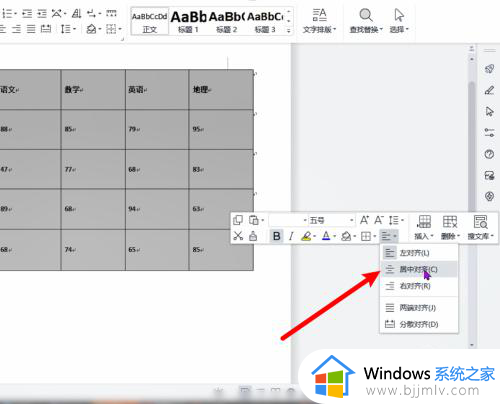The height and width of the screenshot is (404, 500).
Task: Expand the style gallery more arrow
Action: (289, 31)
